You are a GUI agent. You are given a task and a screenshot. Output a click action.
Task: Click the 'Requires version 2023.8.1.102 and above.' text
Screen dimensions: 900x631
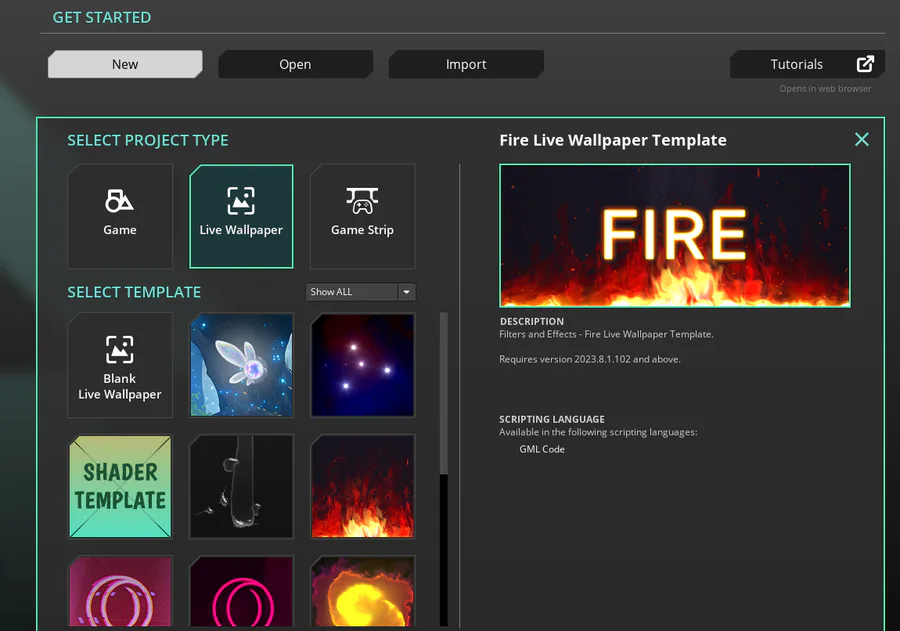[589, 359]
